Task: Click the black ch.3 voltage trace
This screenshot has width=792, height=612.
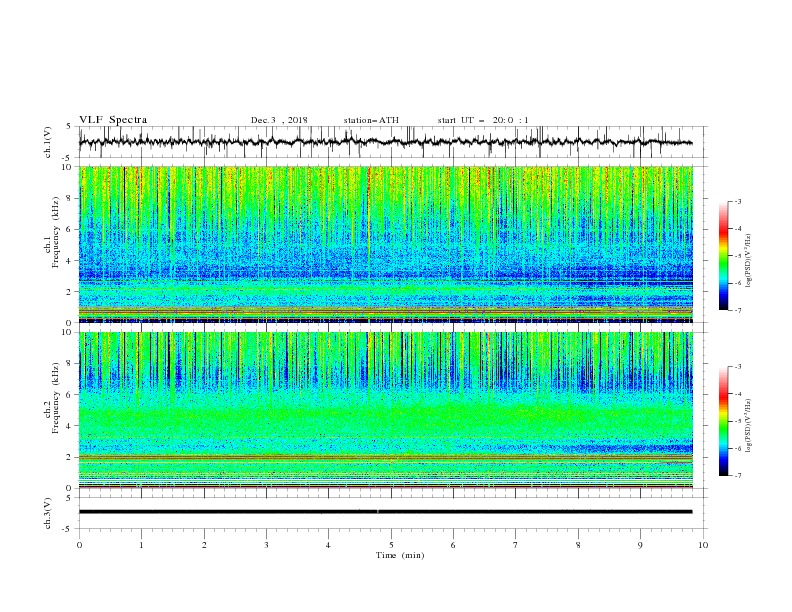Action: point(386,512)
